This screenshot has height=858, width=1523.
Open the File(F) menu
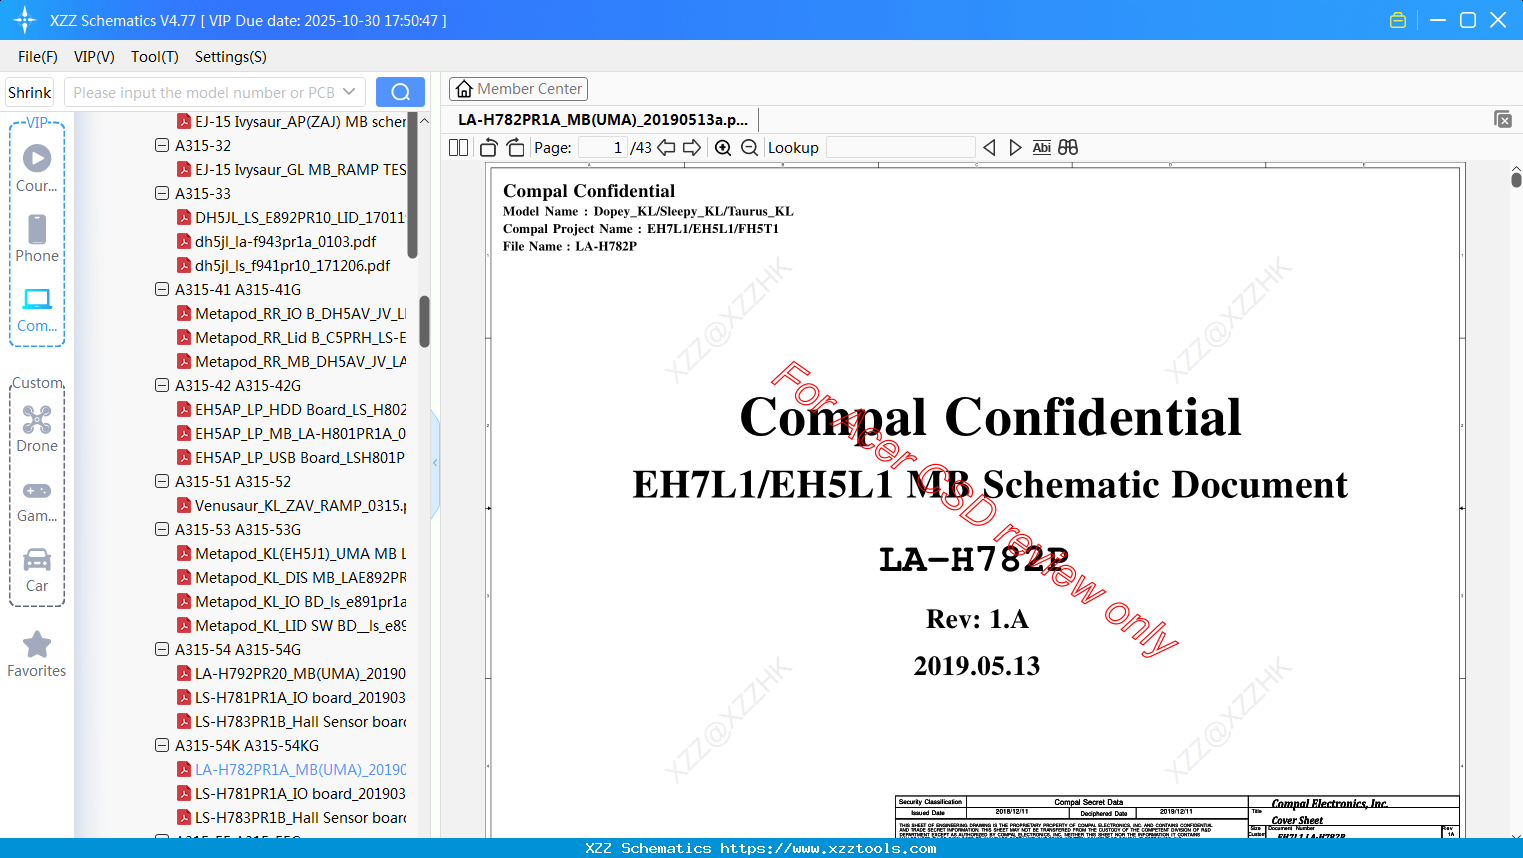coord(38,57)
